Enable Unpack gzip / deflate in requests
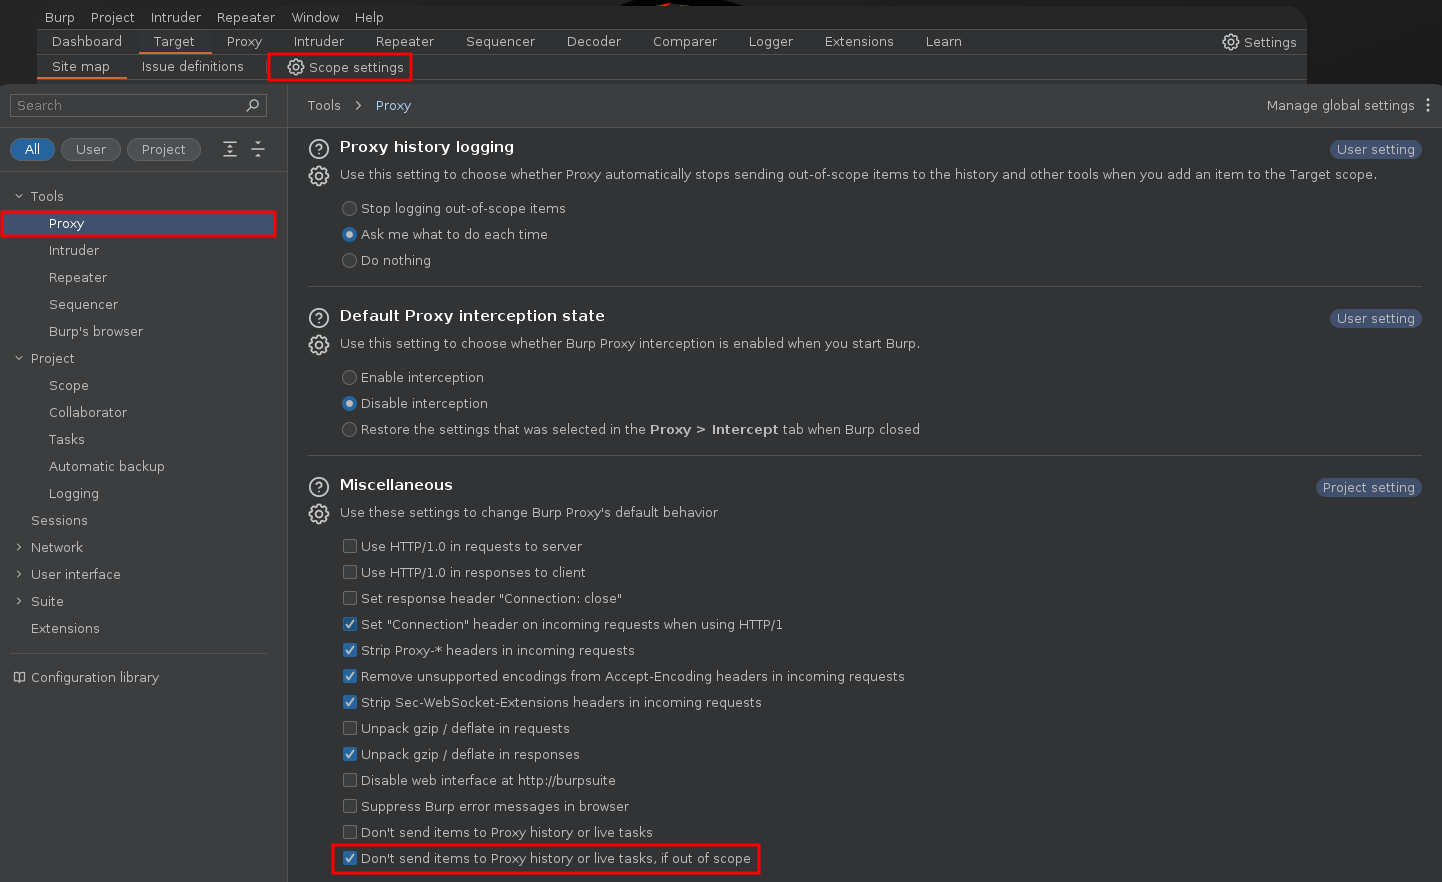The height and width of the screenshot is (882, 1442). pos(350,728)
